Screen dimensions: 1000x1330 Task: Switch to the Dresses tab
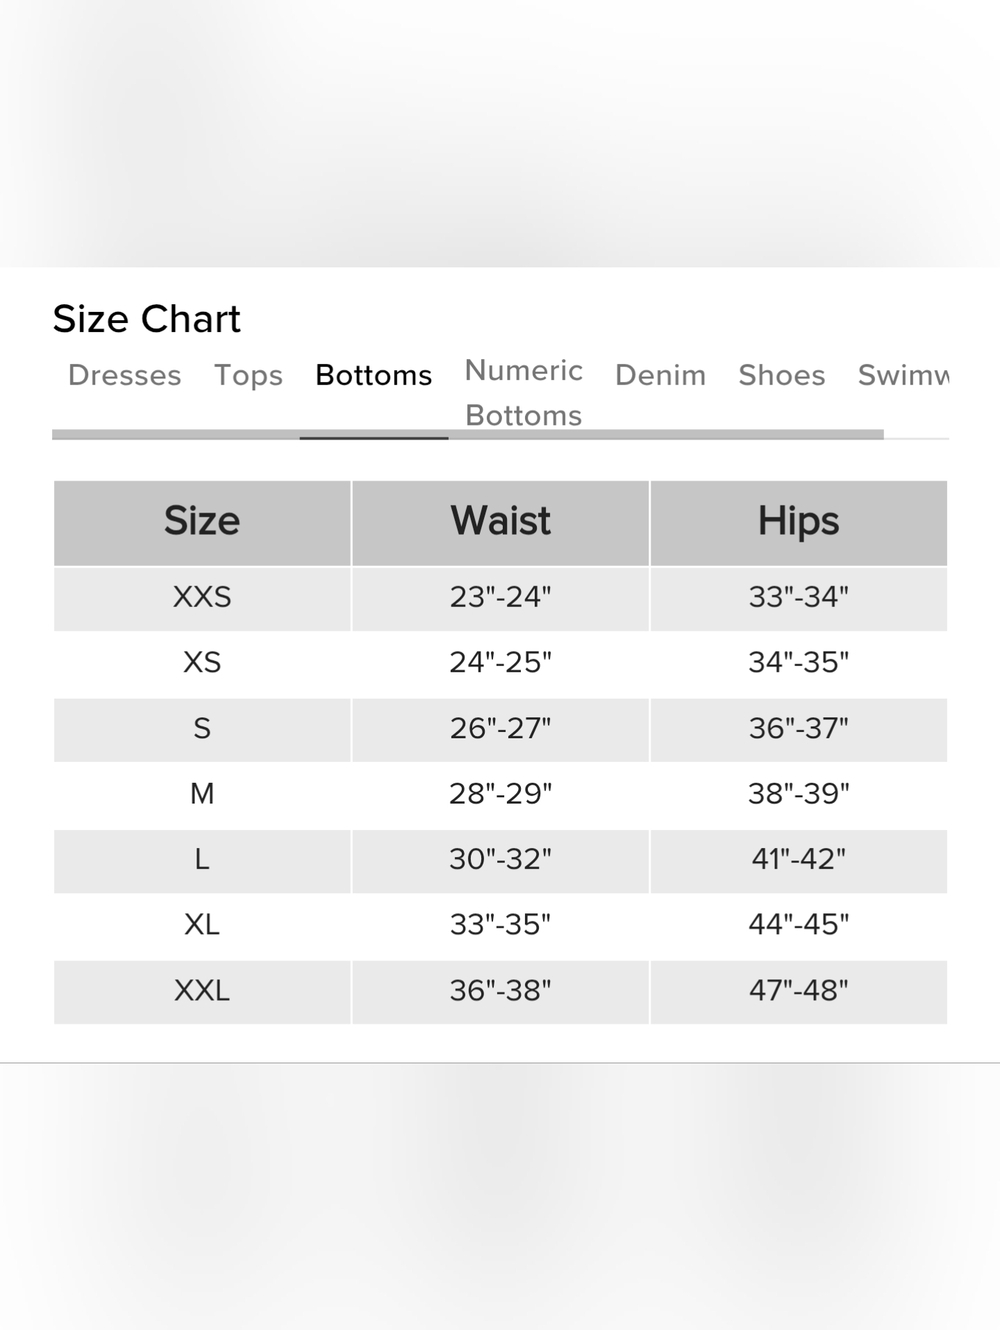tap(125, 375)
